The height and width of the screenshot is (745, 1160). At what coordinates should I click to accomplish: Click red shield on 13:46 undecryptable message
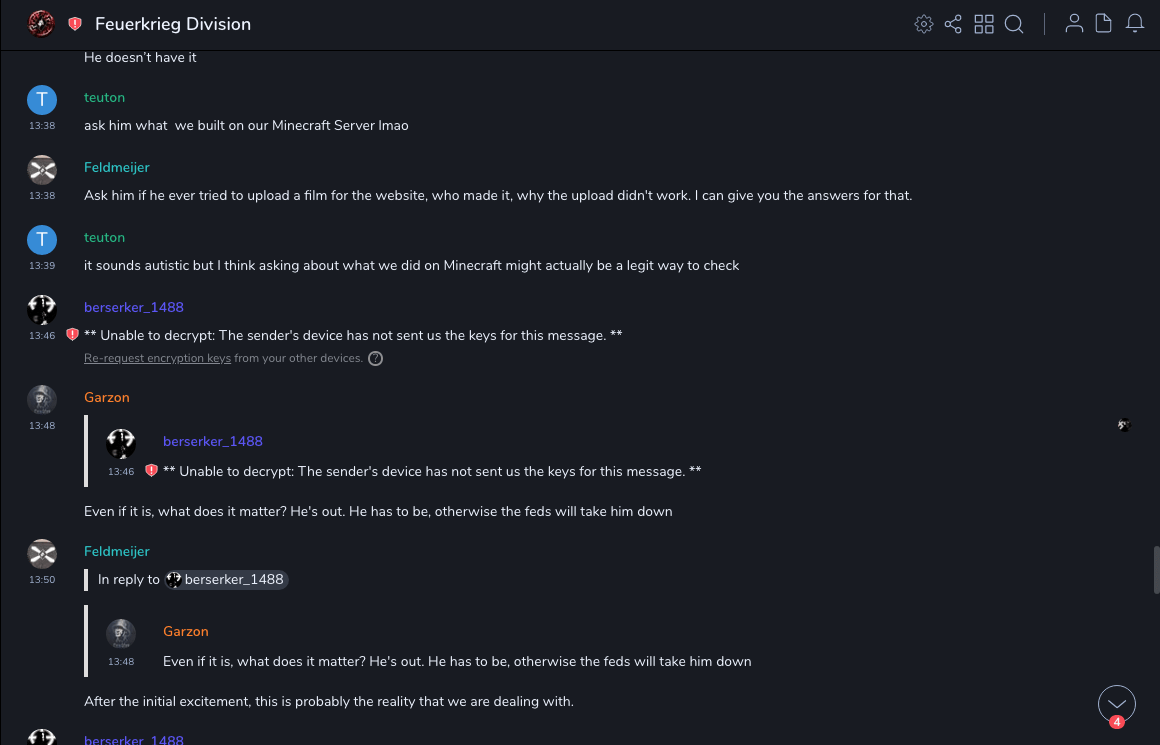tap(72, 335)
